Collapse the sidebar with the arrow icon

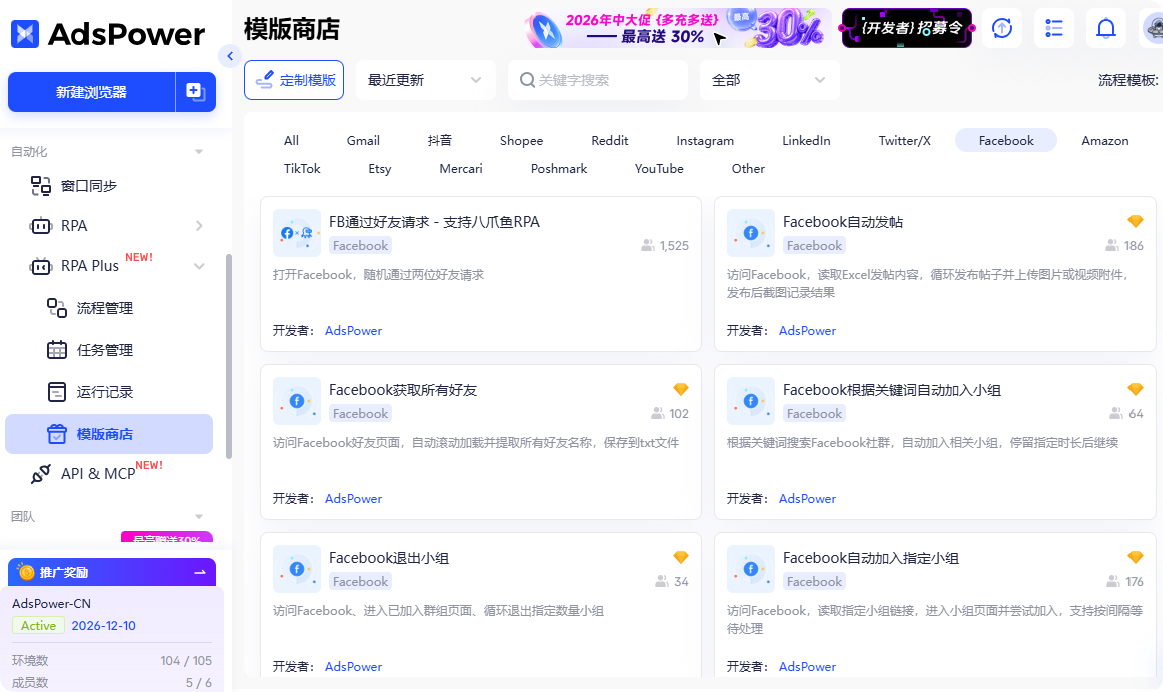tap(230, 56)
